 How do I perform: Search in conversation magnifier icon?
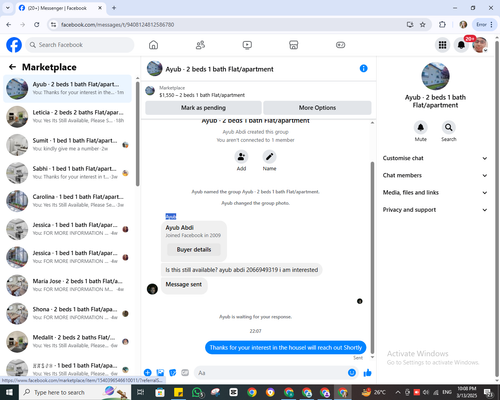pyautogui.click(x=449, y=127)
